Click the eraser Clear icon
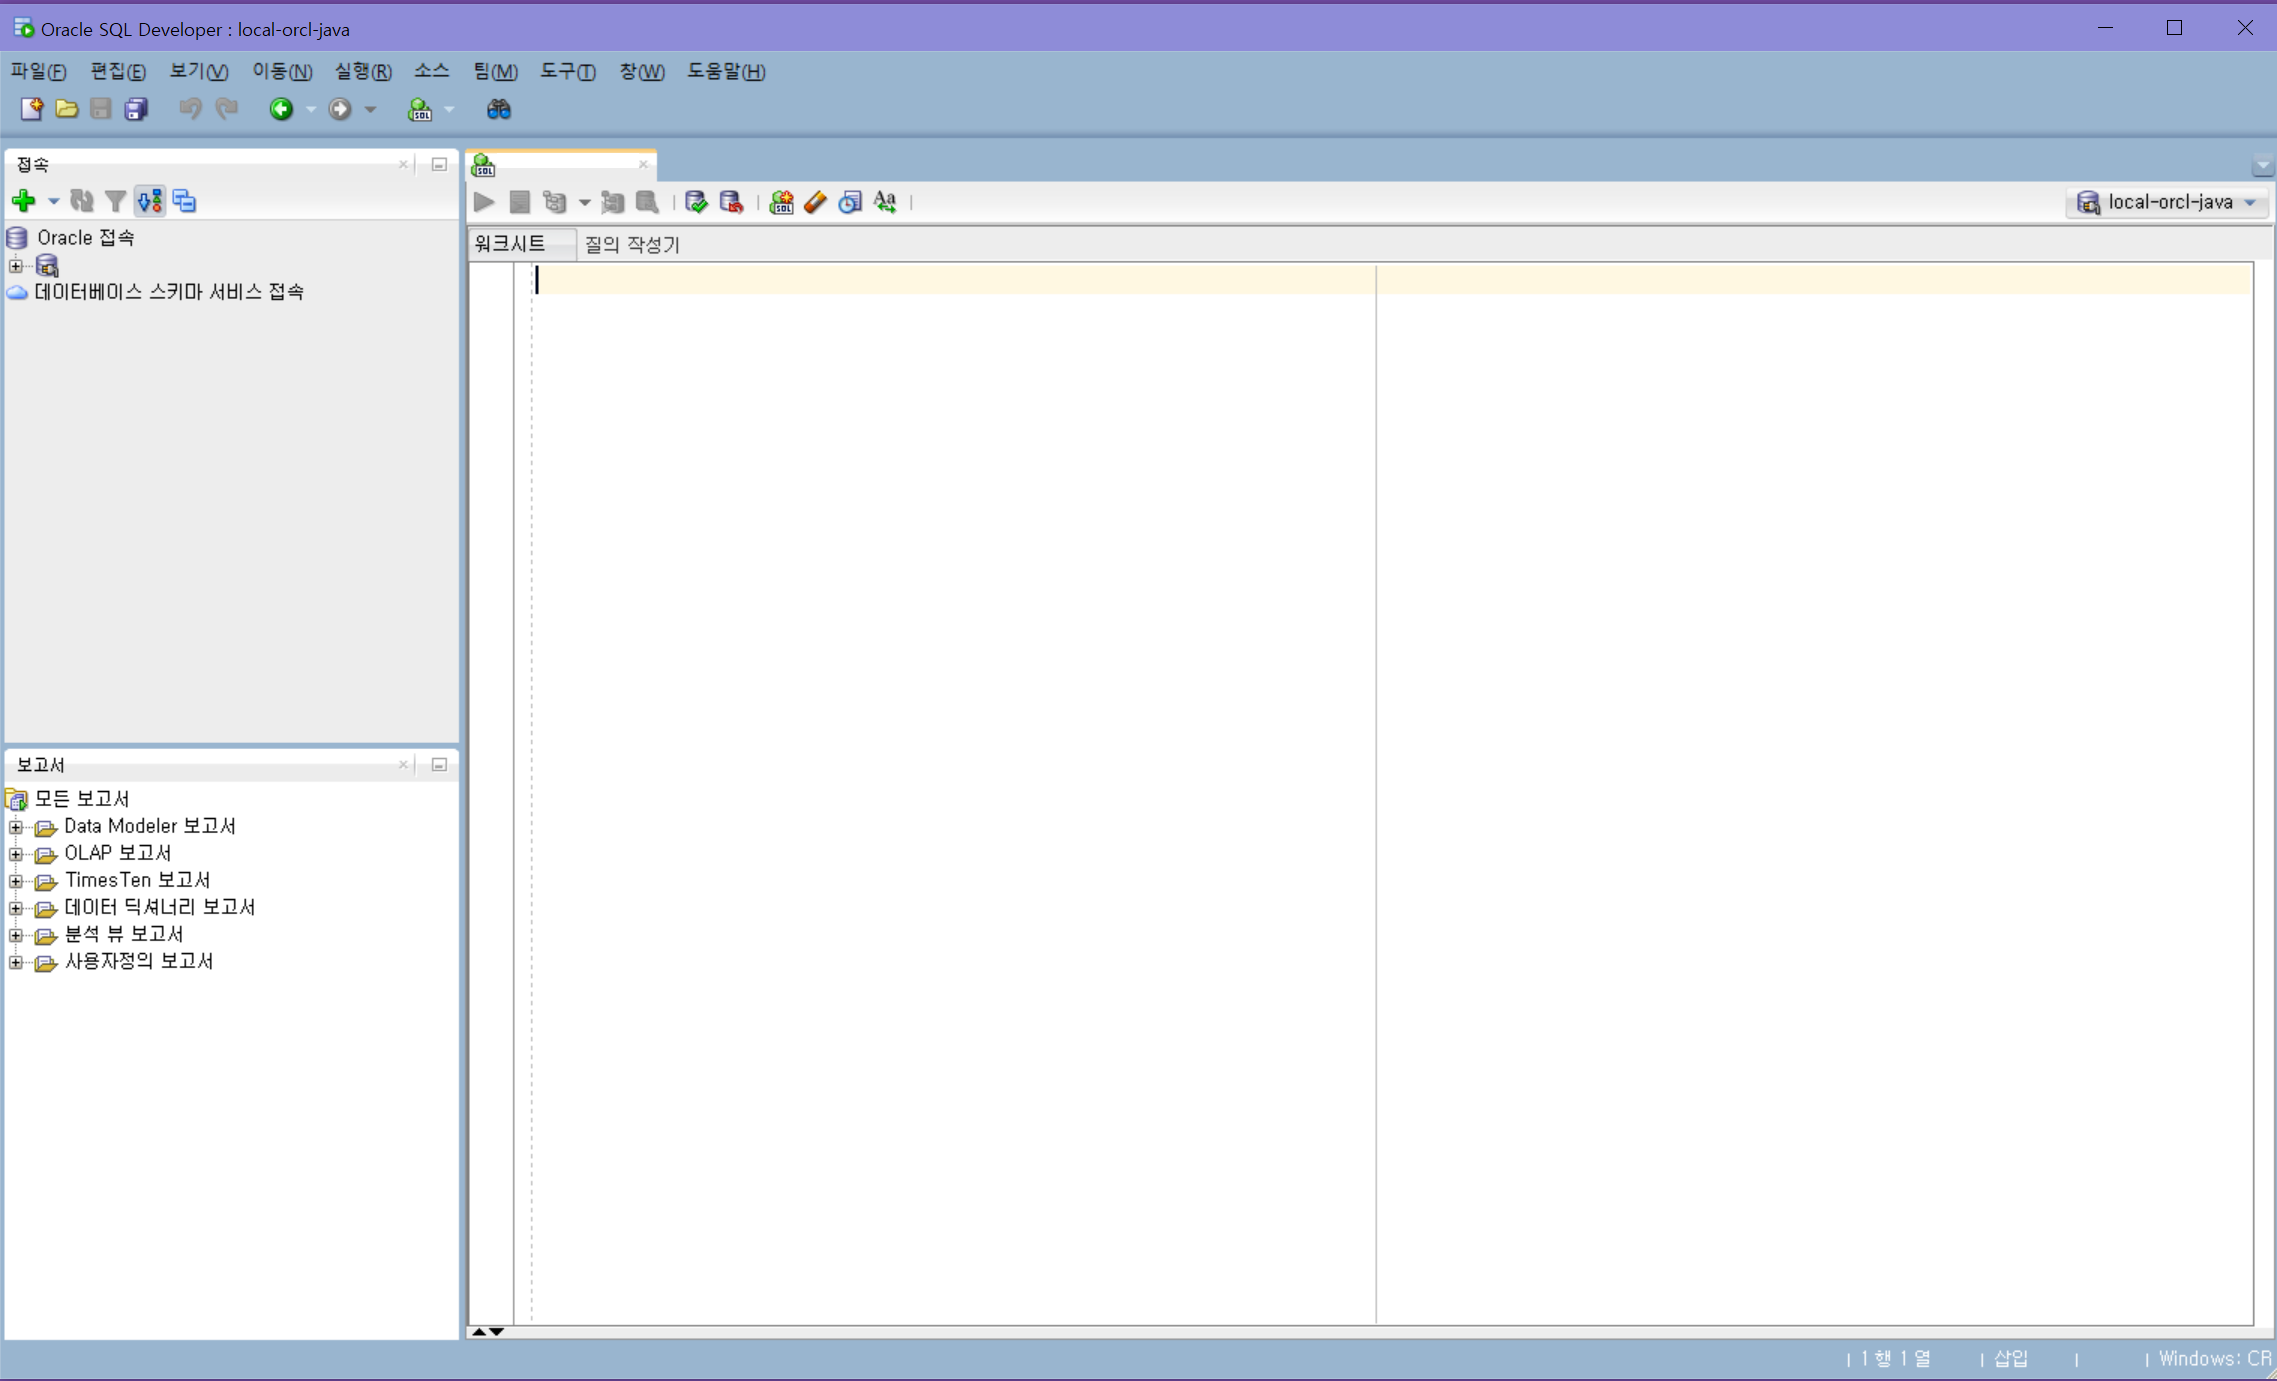Screen dimensions: 2277x1381 click(815, 202)
